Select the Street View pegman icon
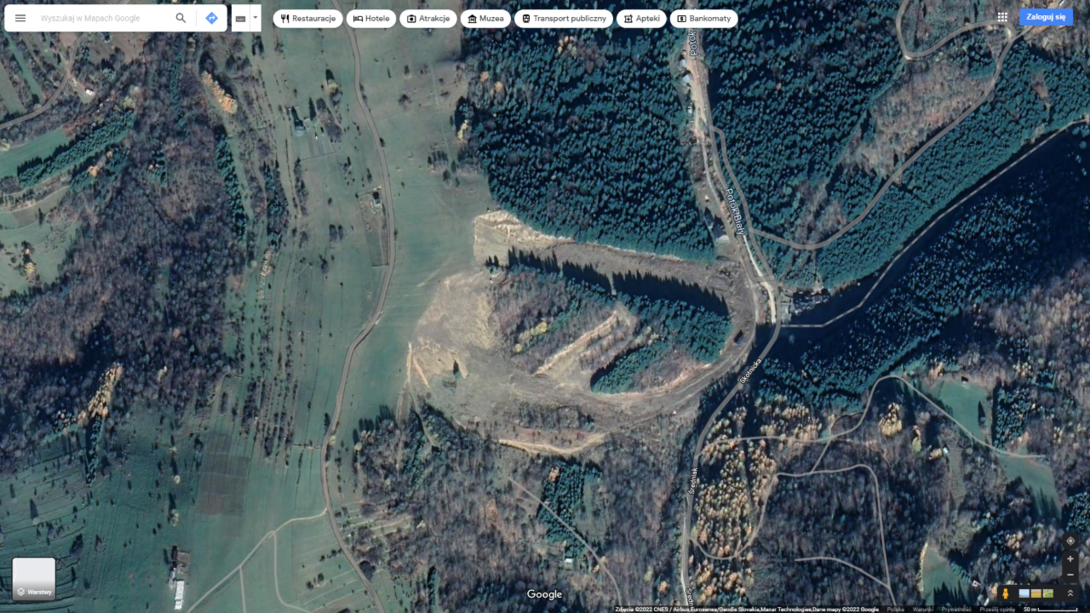 tap(1005, 594)
